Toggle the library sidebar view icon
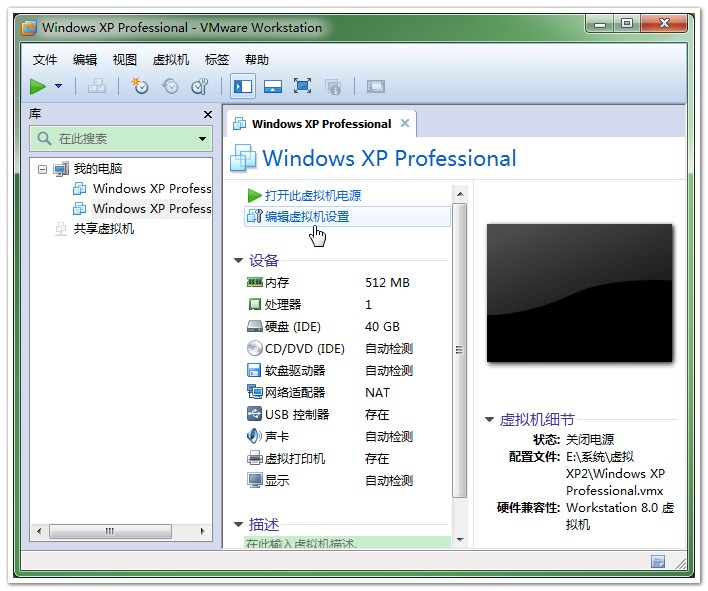The height and width of the screenshot is (591, 708). [x=243, y=86]
